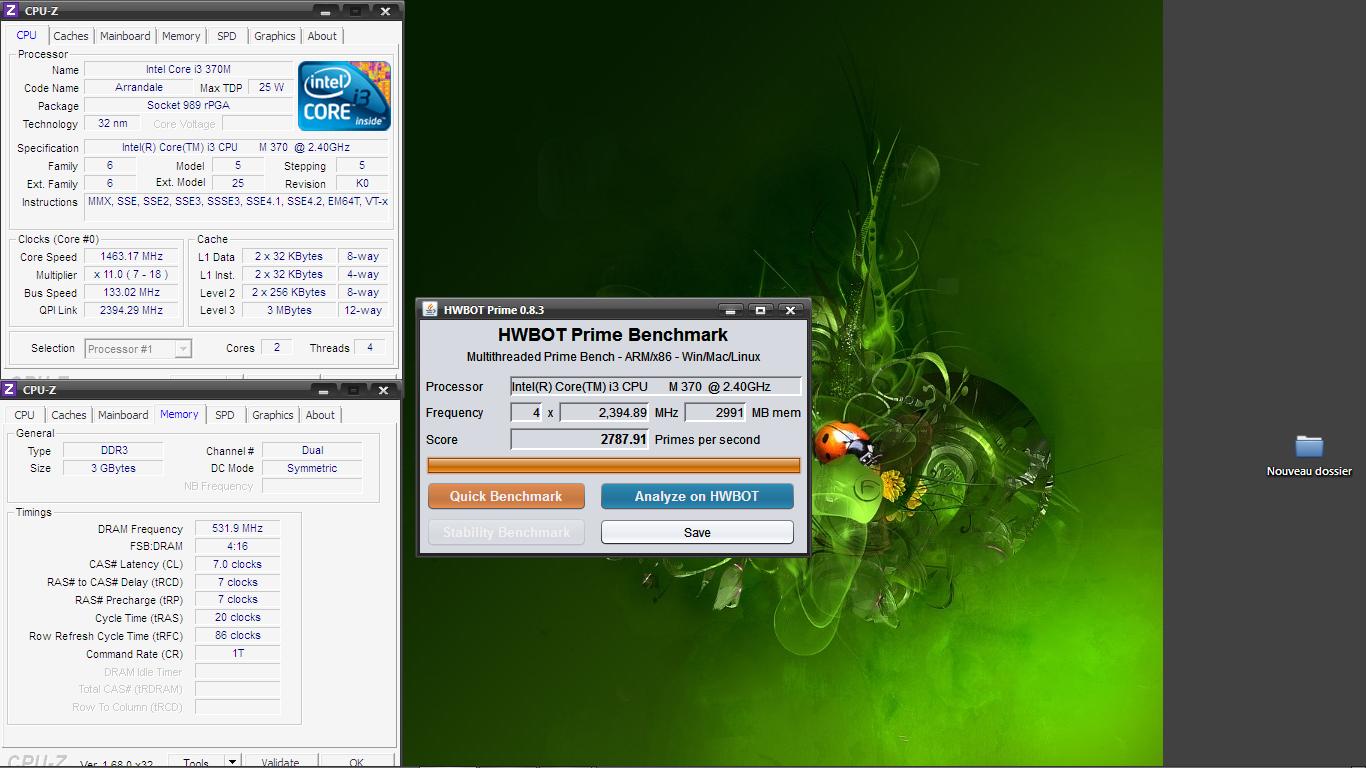The image size is (1366, 768).
Task: Minimize the HWBOT Prime window
Action: coord(730,310)
